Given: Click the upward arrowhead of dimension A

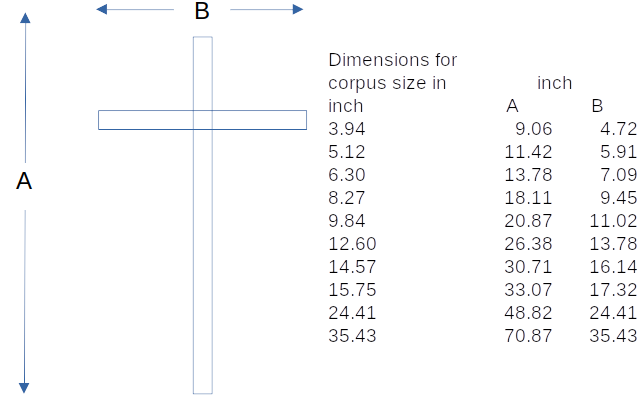Looking at the screenshot, I should [x=26, y=17].
